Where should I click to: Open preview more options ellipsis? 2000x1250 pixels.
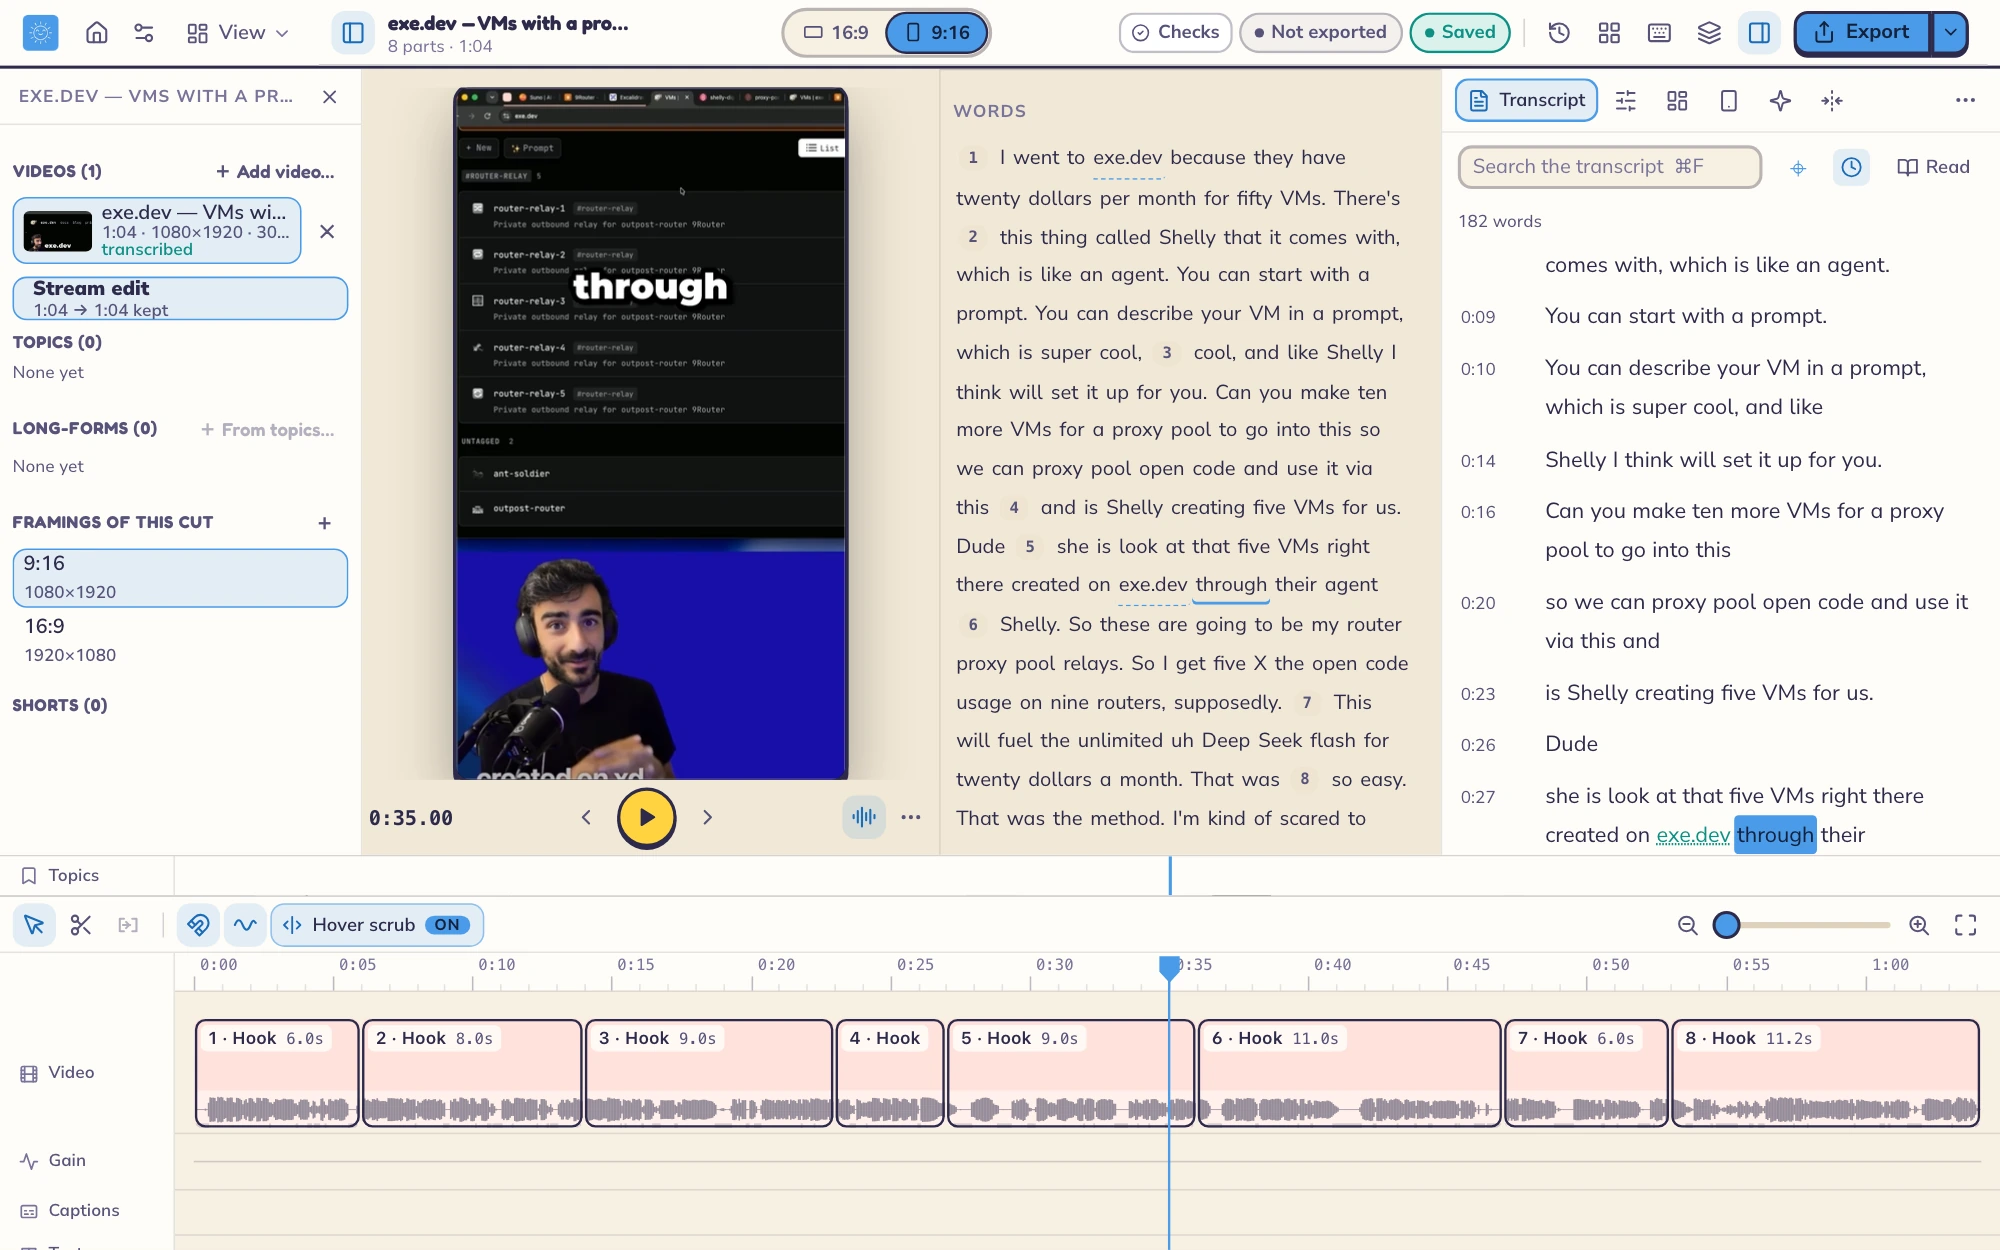(910, 818)
